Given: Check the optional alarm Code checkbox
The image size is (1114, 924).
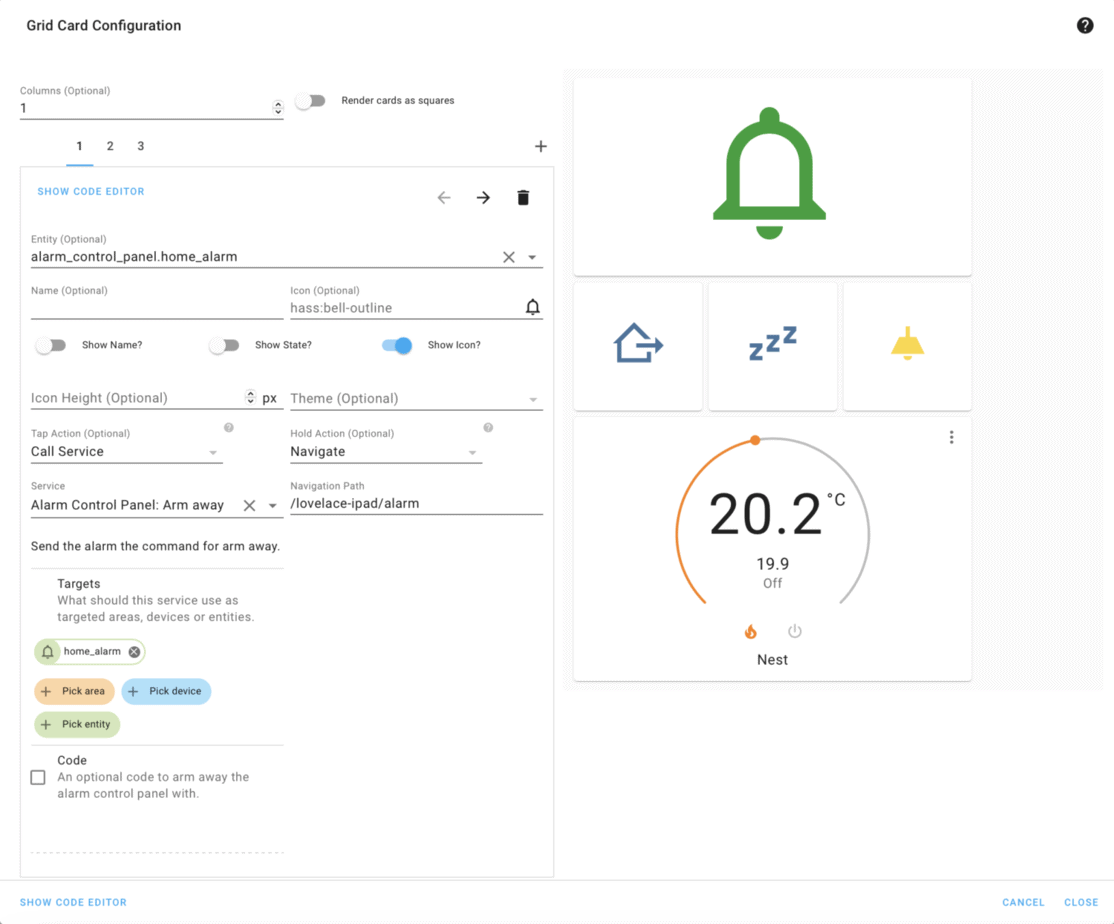Looking at the screenshot, I should [x=37, y=777].
